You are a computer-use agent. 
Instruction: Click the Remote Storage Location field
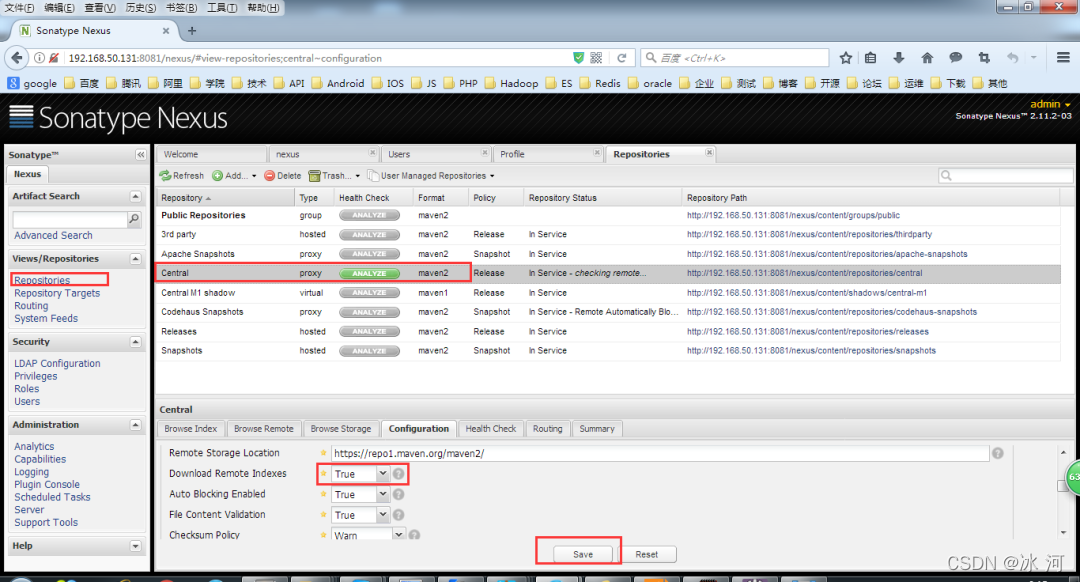click(x=660, y=453)
